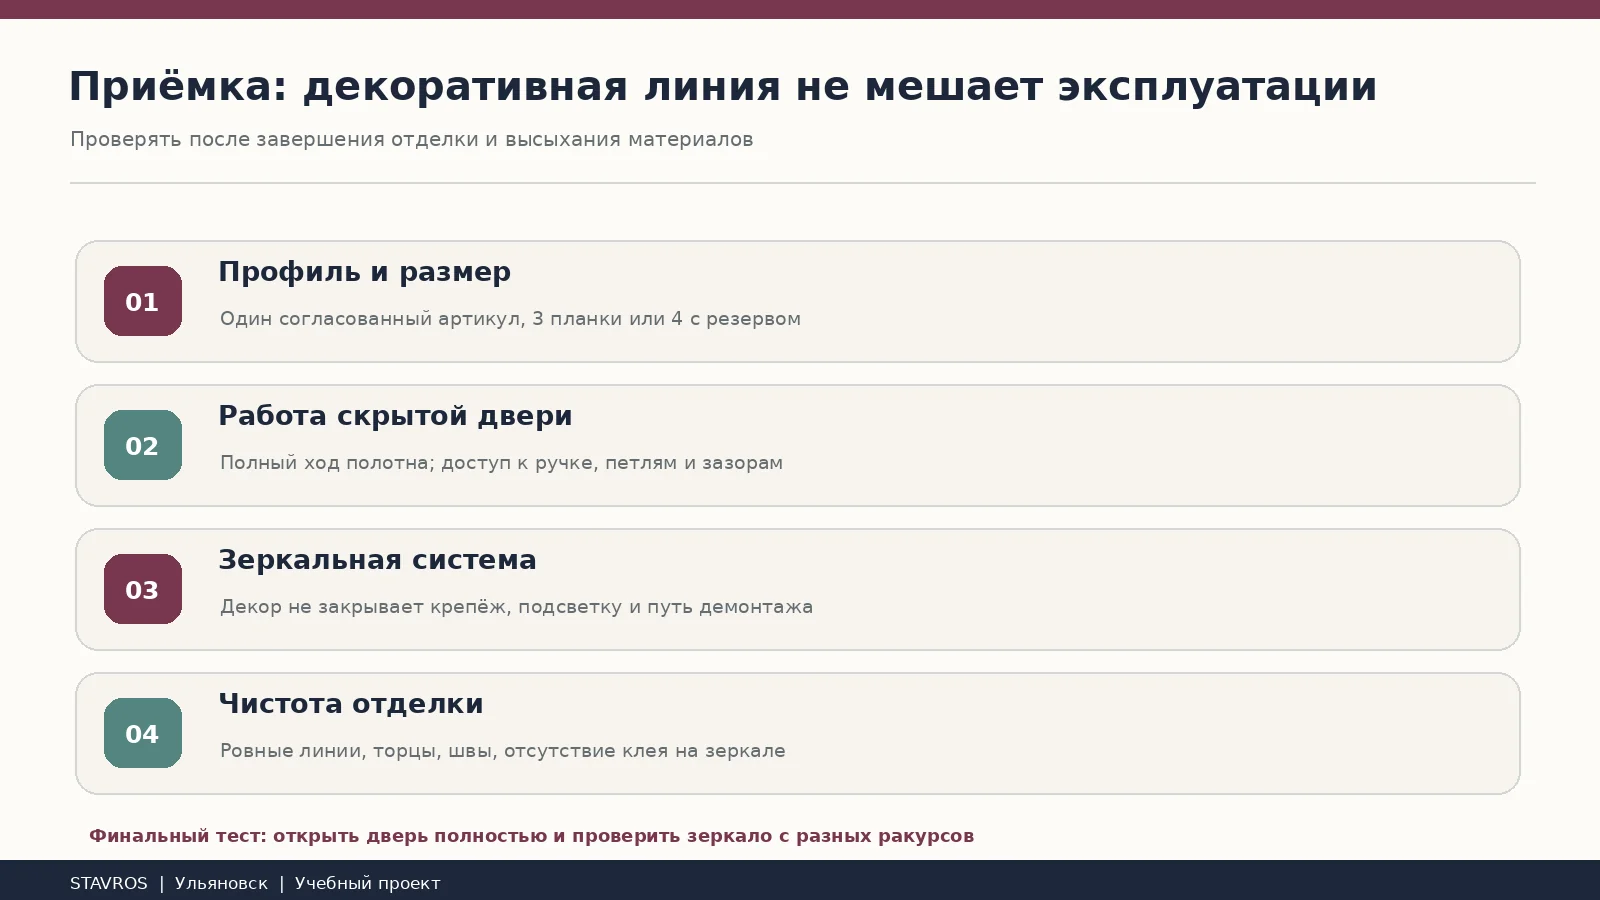
Task: Click the text 'Декор не закрывает крепёж'
Action: 363,607
